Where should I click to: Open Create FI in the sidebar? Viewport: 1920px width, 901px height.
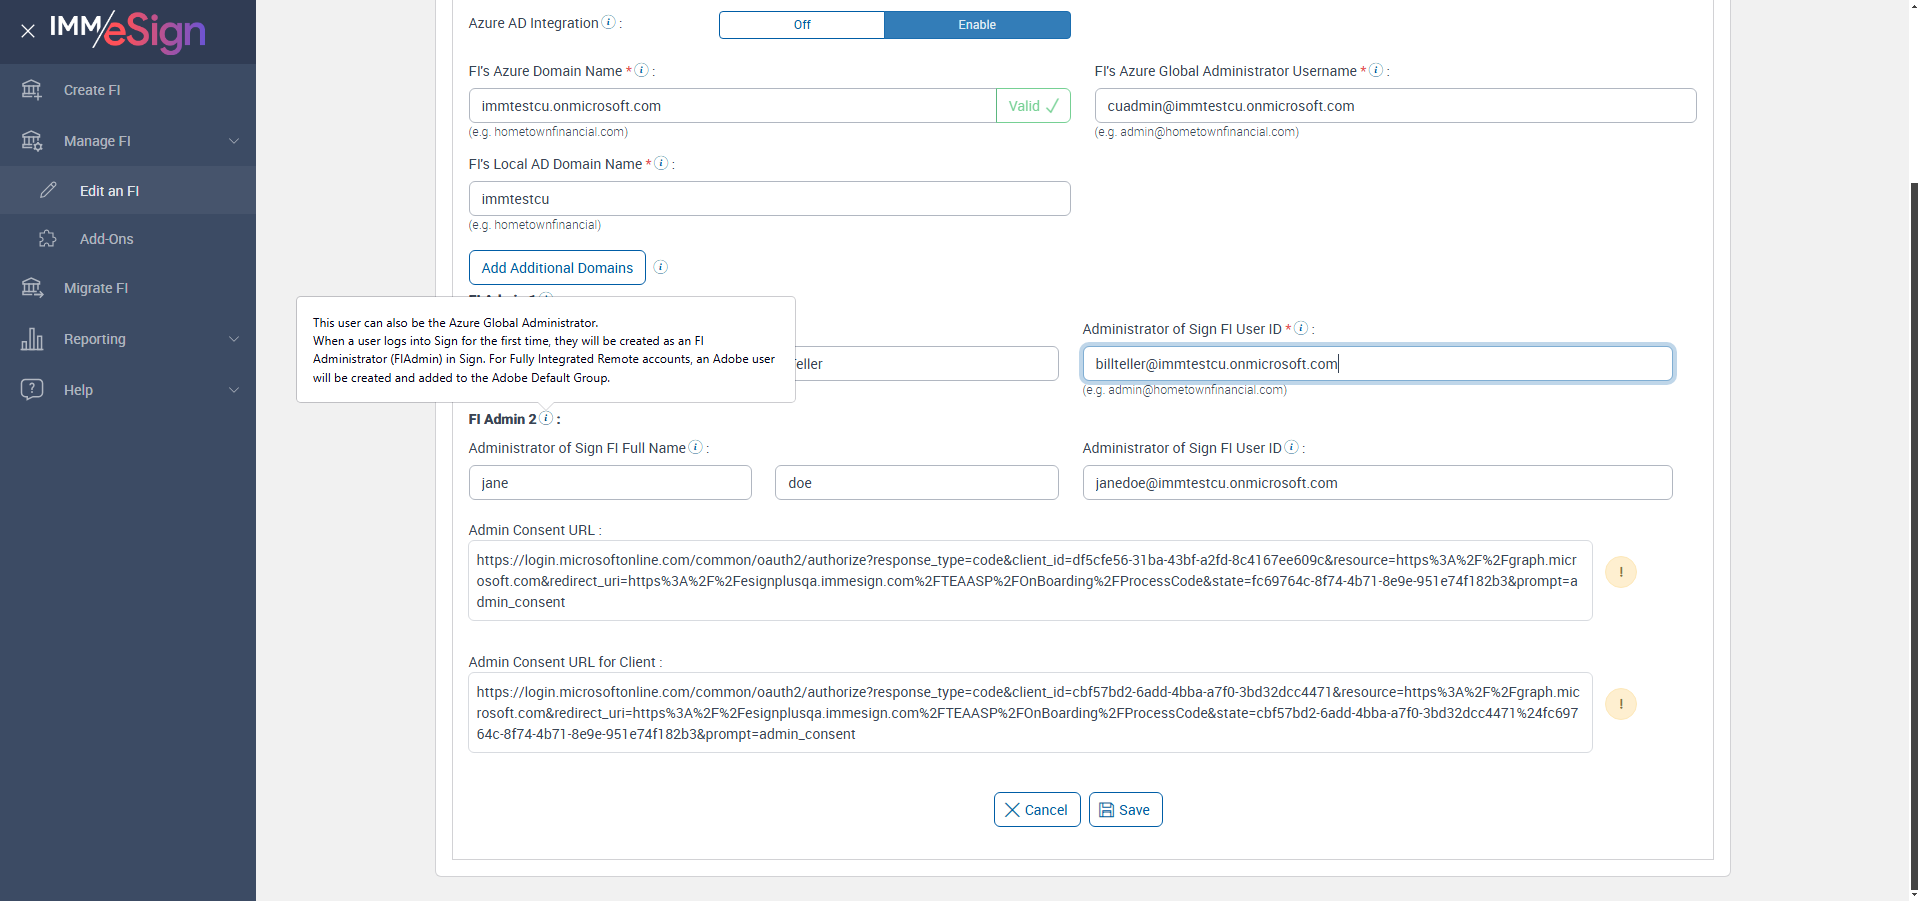[92, 90]
